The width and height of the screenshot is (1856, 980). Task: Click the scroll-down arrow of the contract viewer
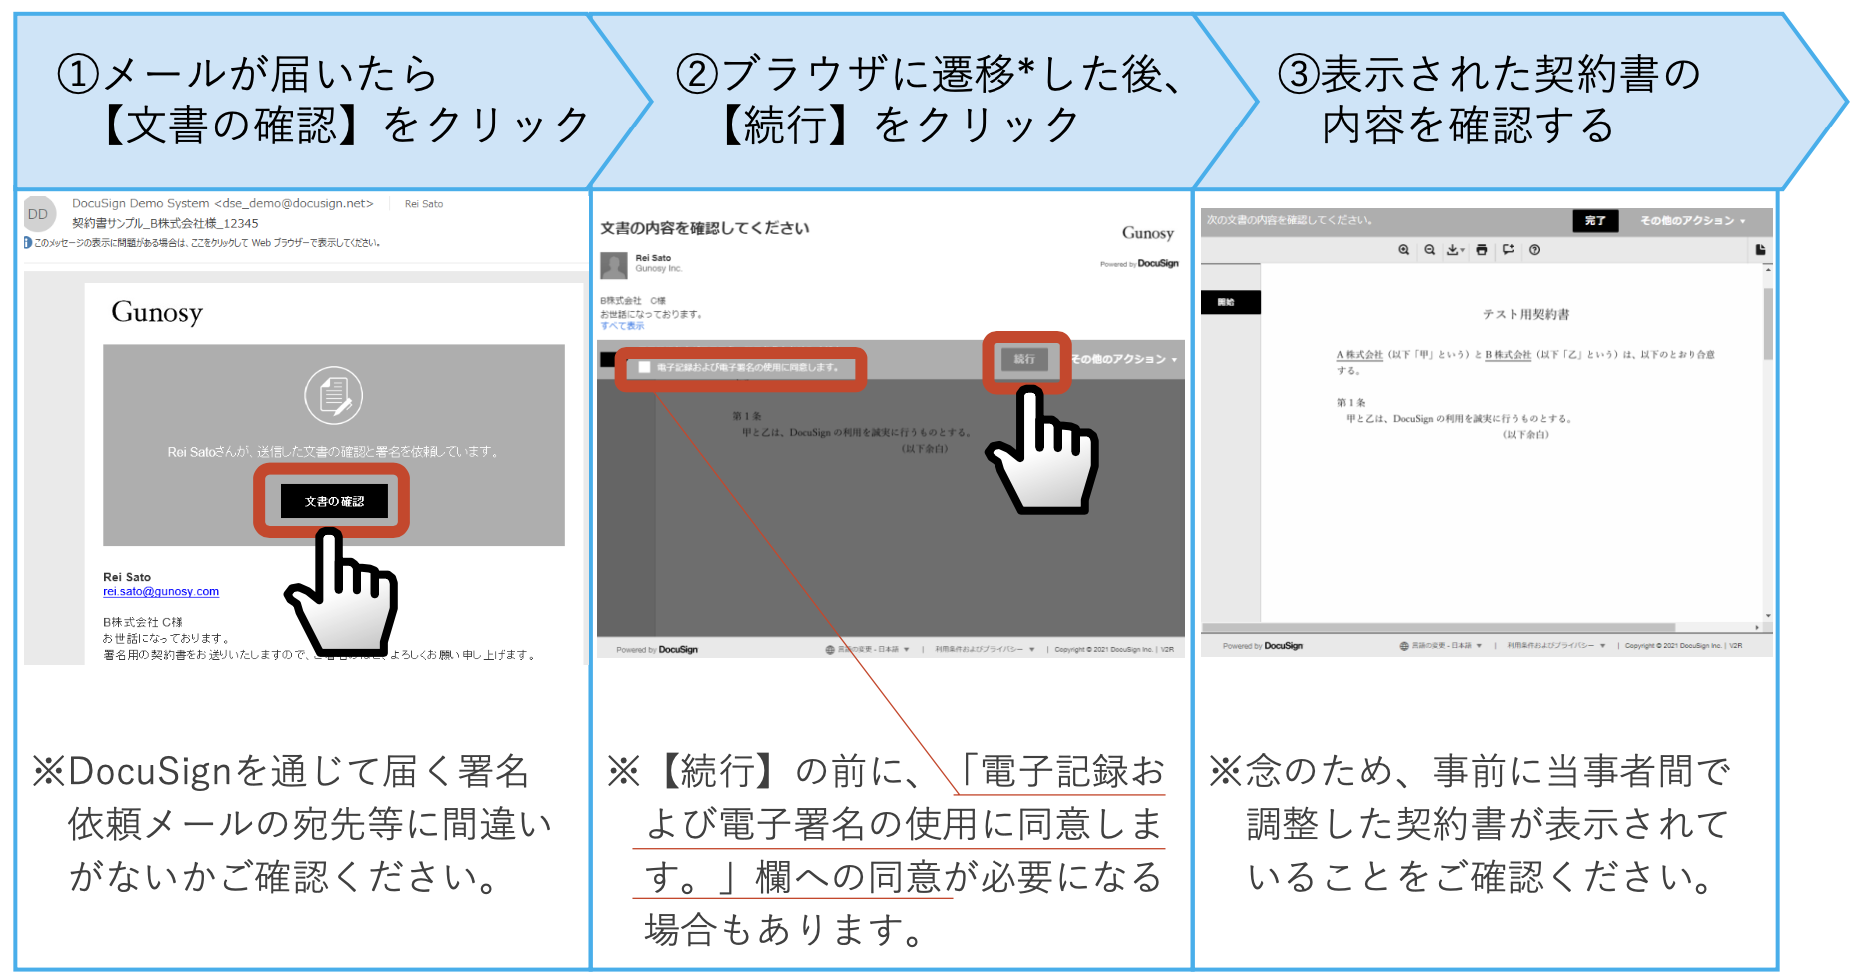point(1768,616)
